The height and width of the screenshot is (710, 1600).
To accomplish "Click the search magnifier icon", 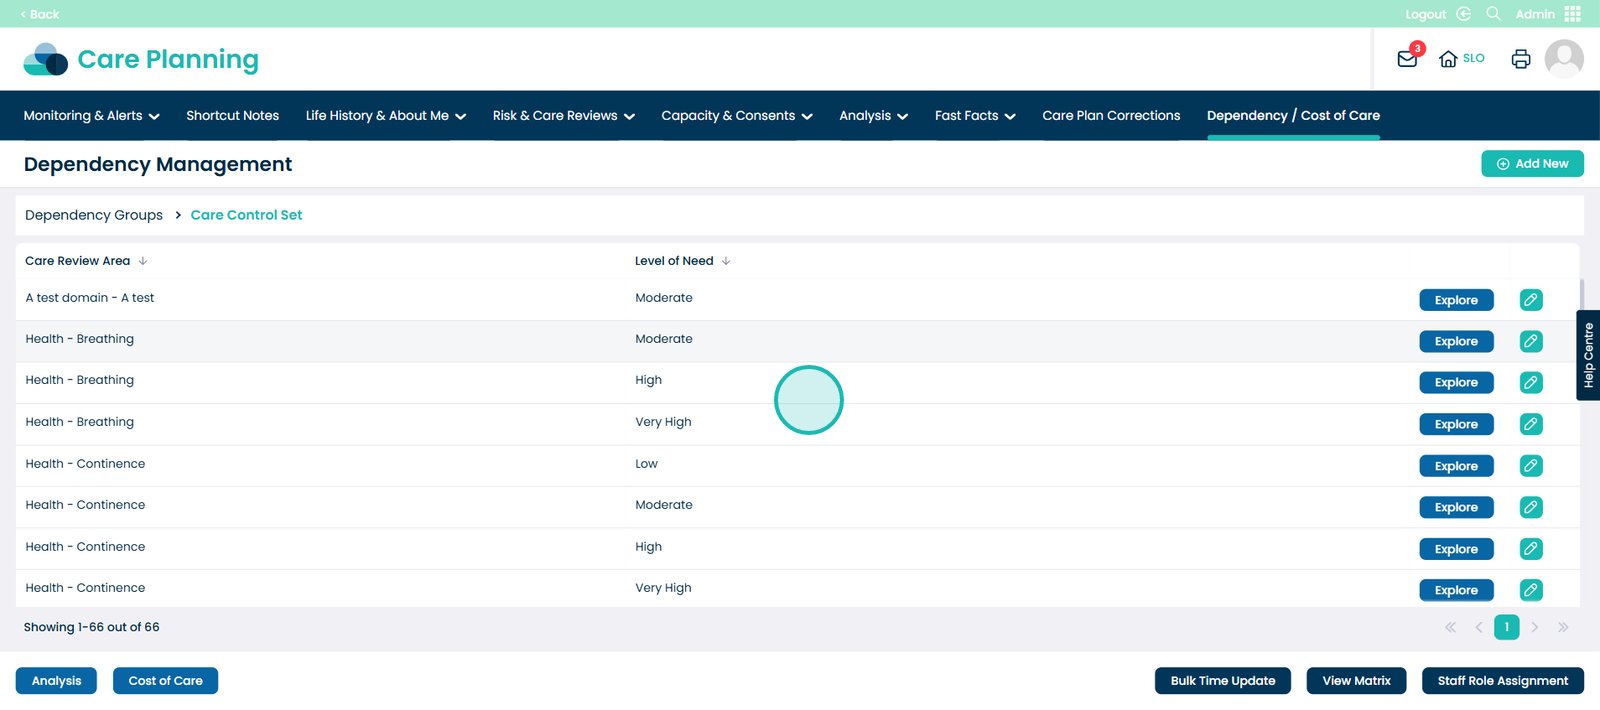I will (x=1493, y=14).
